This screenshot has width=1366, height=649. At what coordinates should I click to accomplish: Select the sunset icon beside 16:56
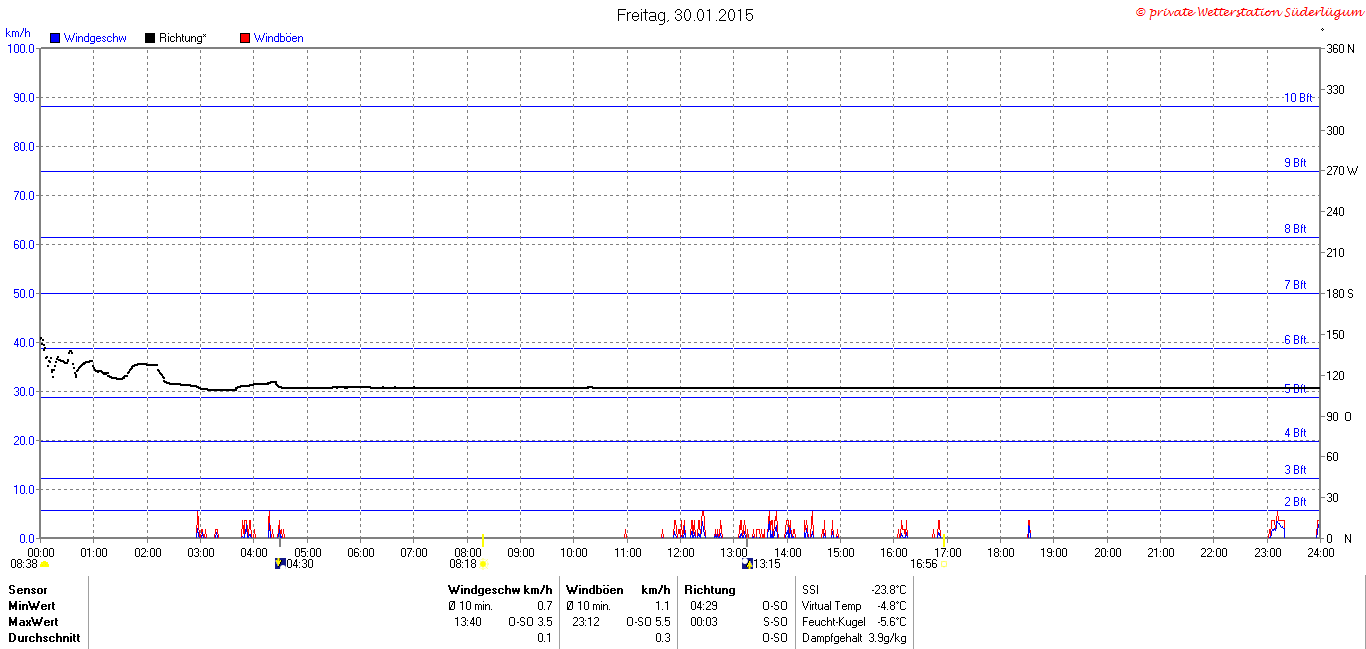[x=944, y=564]
